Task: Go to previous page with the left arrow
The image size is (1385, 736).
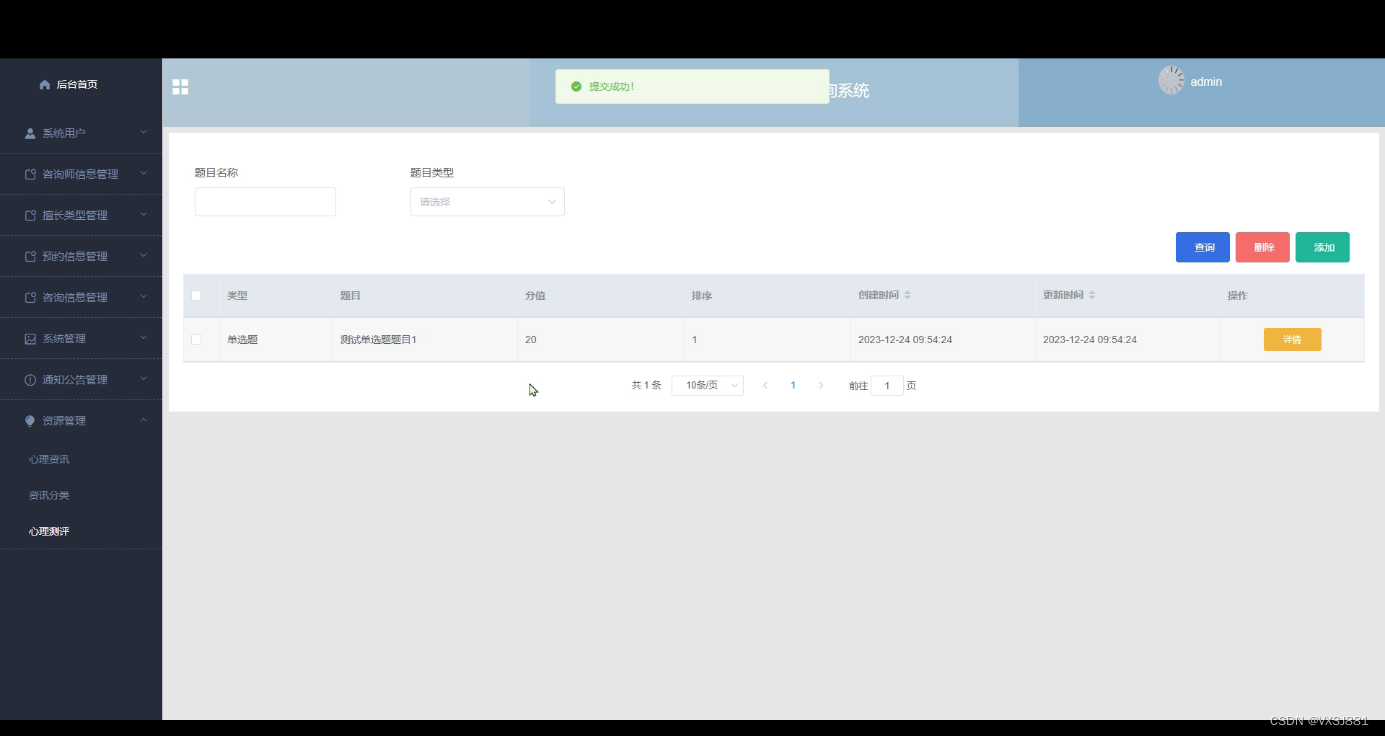Action: point(765,385)
